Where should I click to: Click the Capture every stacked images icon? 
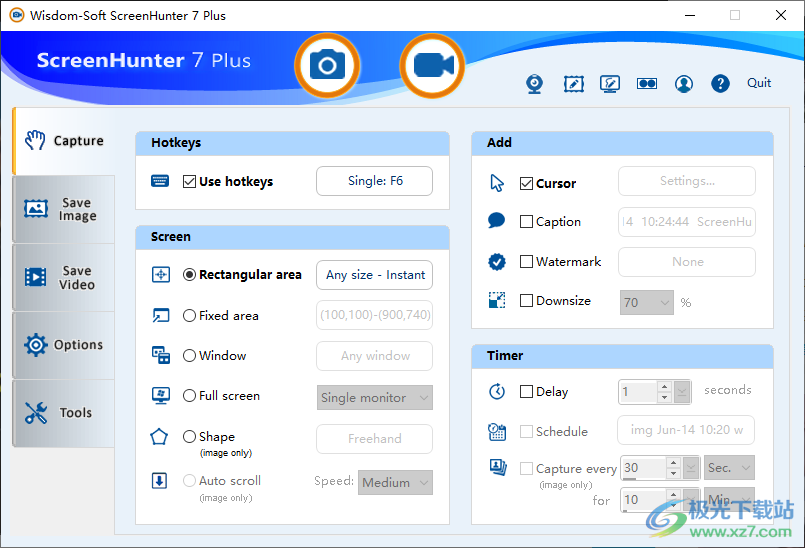coord(498,467)
